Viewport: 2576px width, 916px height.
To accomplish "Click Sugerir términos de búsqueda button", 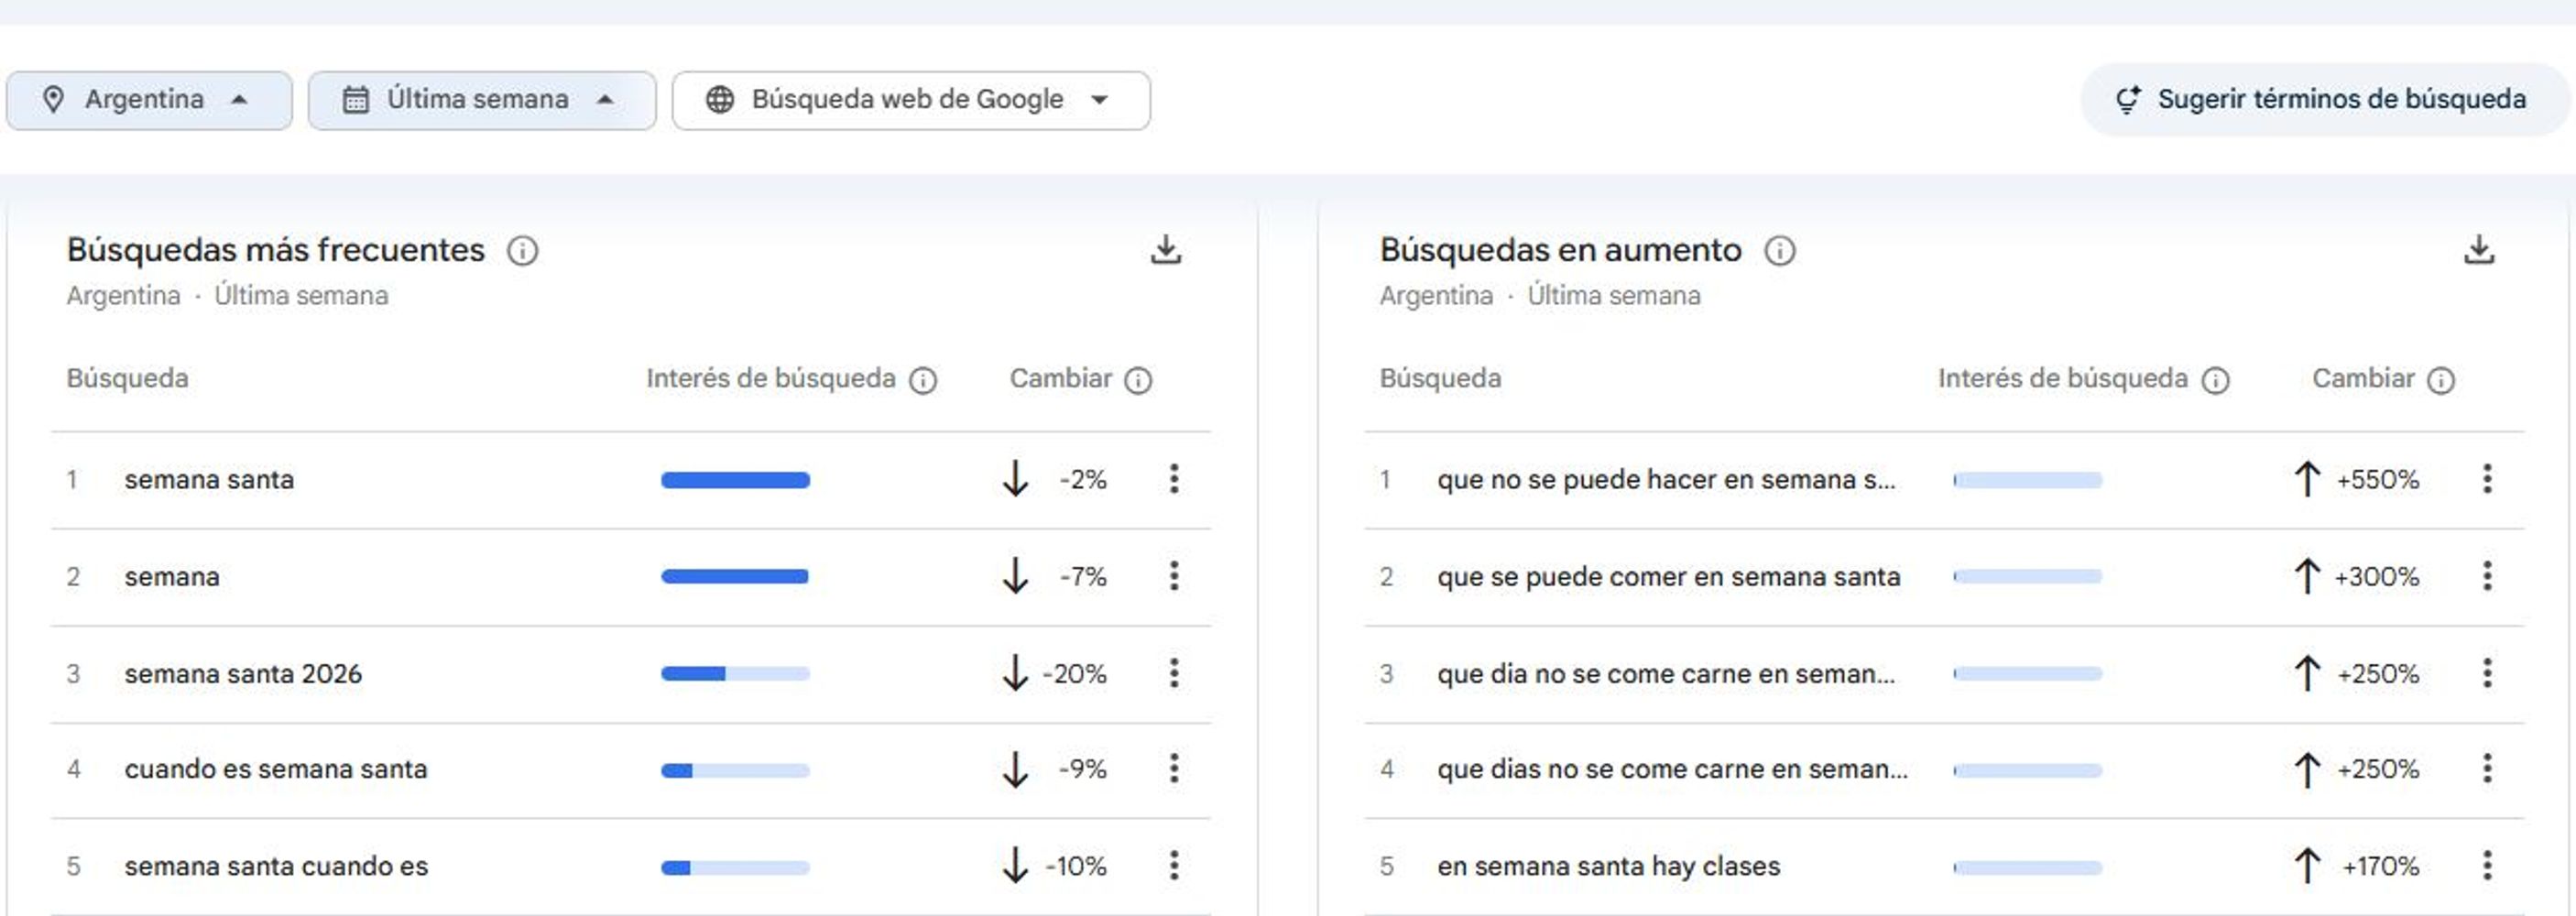I will 2324,100.
